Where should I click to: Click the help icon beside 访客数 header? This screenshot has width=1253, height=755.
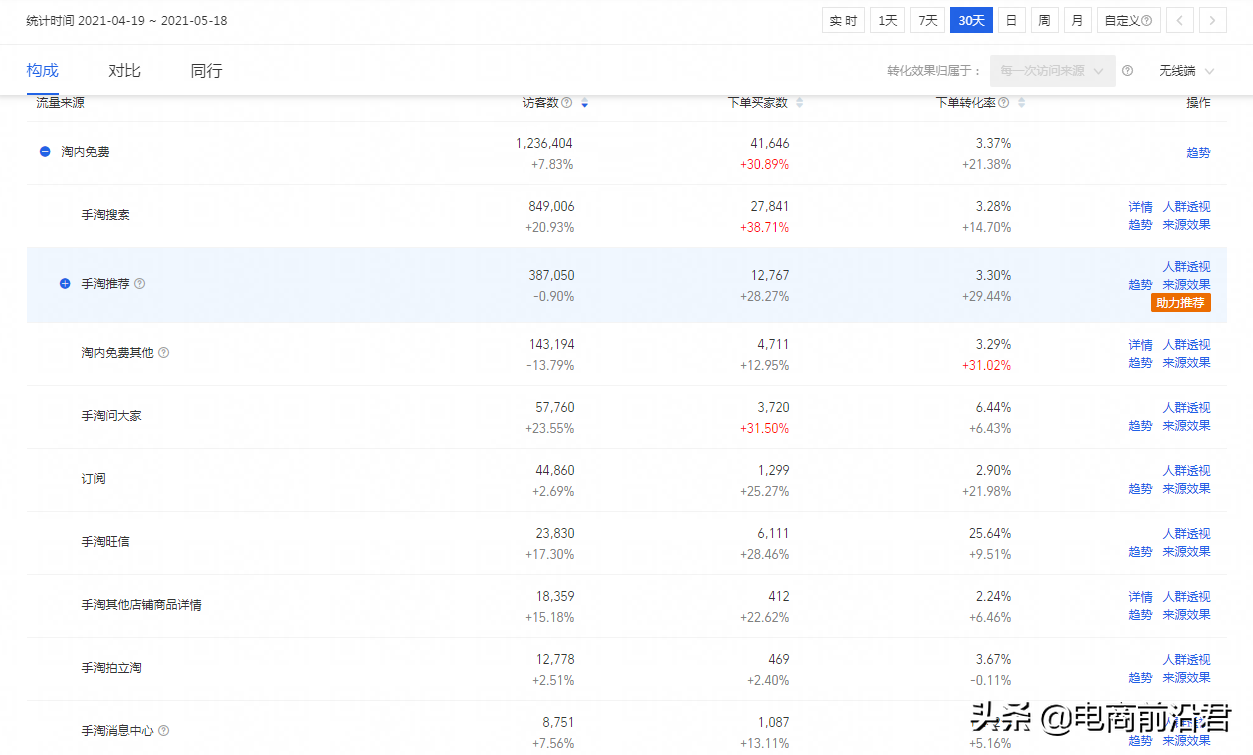(x=567, y=103)
